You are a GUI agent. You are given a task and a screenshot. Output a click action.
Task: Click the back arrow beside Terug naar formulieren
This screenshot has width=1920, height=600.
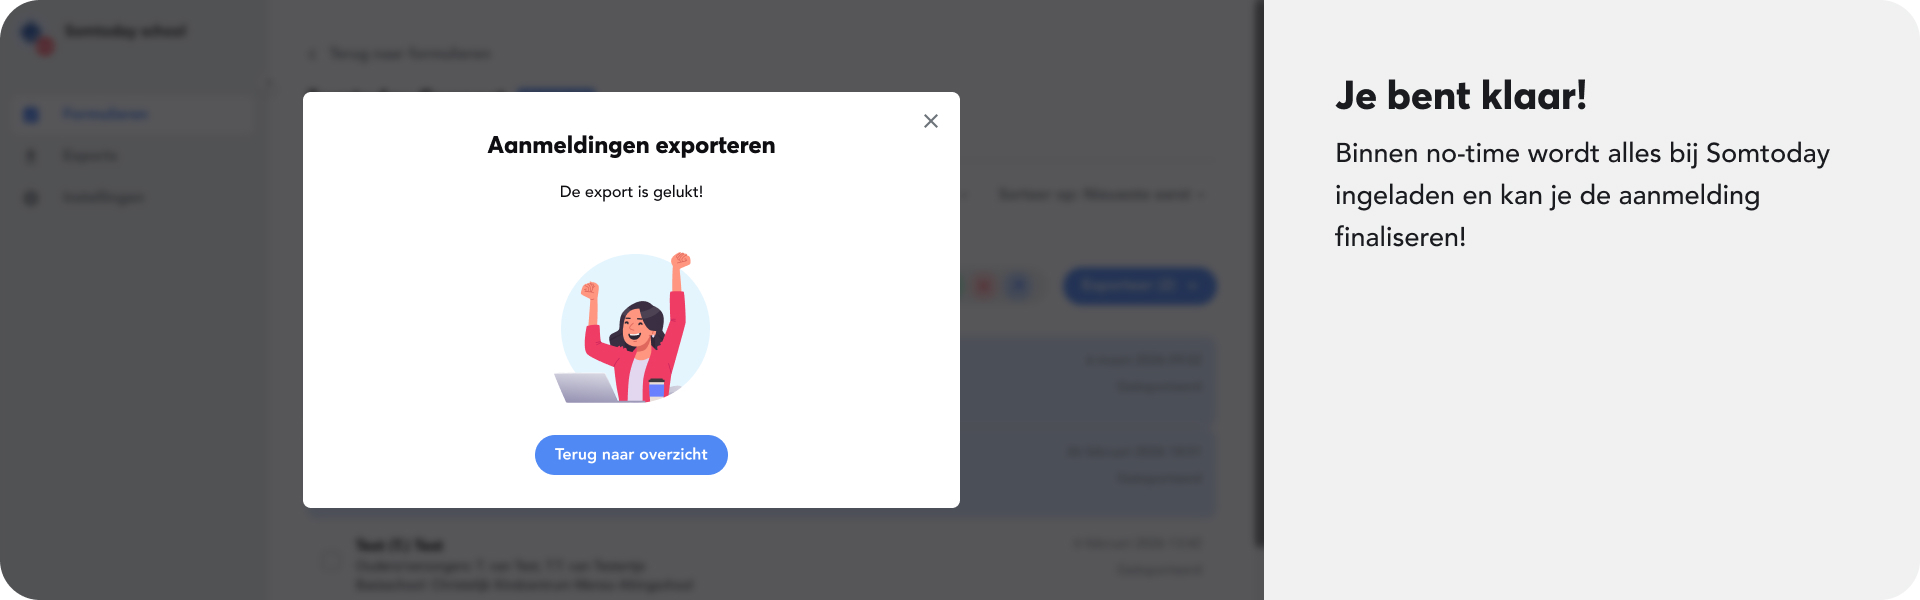coord(311,54)
